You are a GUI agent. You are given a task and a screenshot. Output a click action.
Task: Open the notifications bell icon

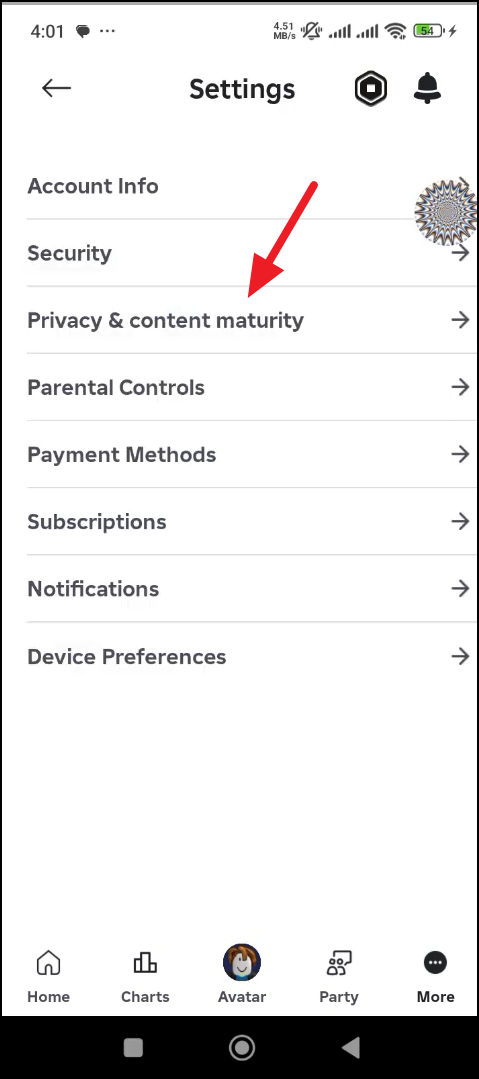pos(427,88)
